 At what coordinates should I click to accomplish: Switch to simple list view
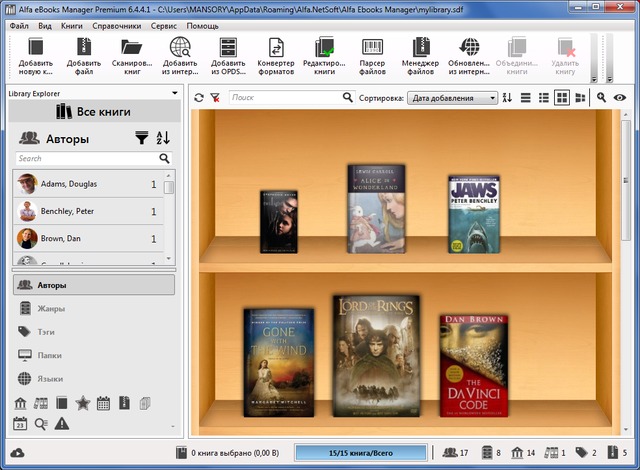pyautogui.click(x=526, y=98)
